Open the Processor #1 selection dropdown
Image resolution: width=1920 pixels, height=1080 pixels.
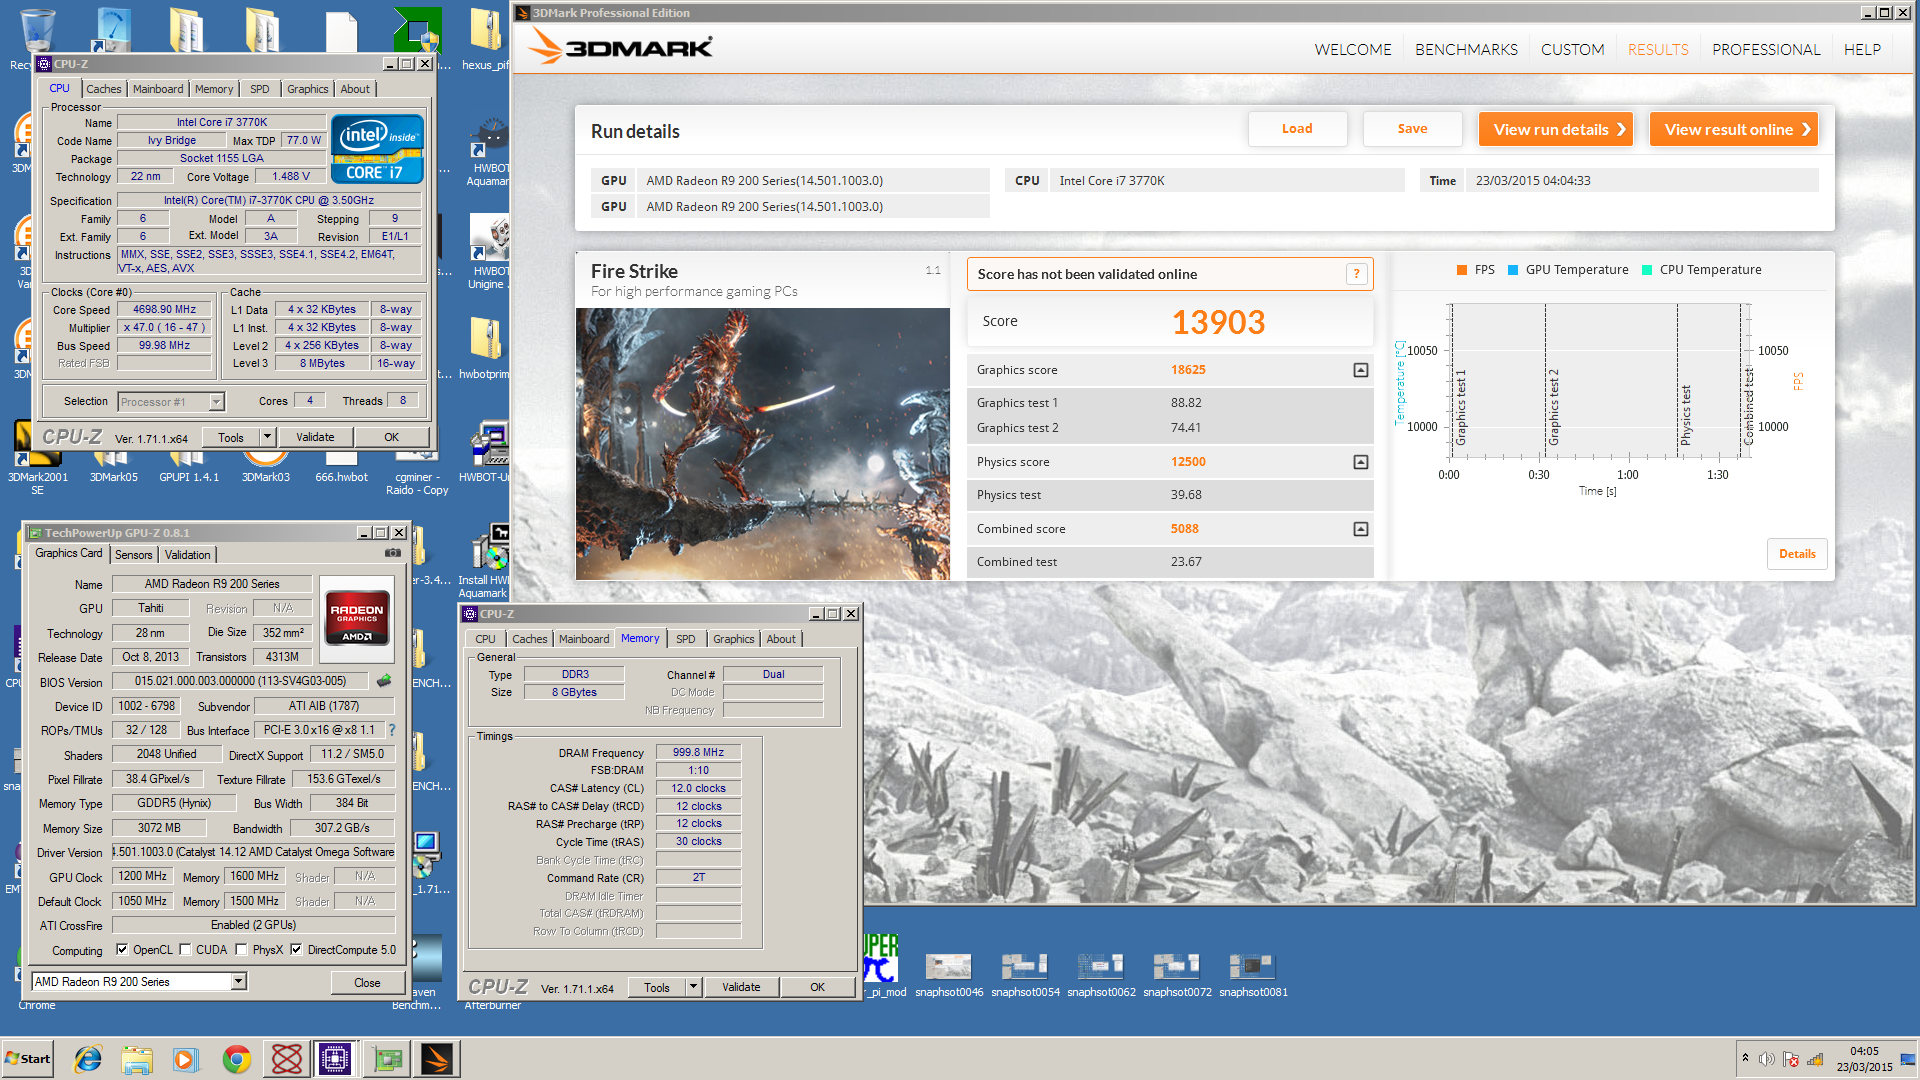(x=217, y=402)
